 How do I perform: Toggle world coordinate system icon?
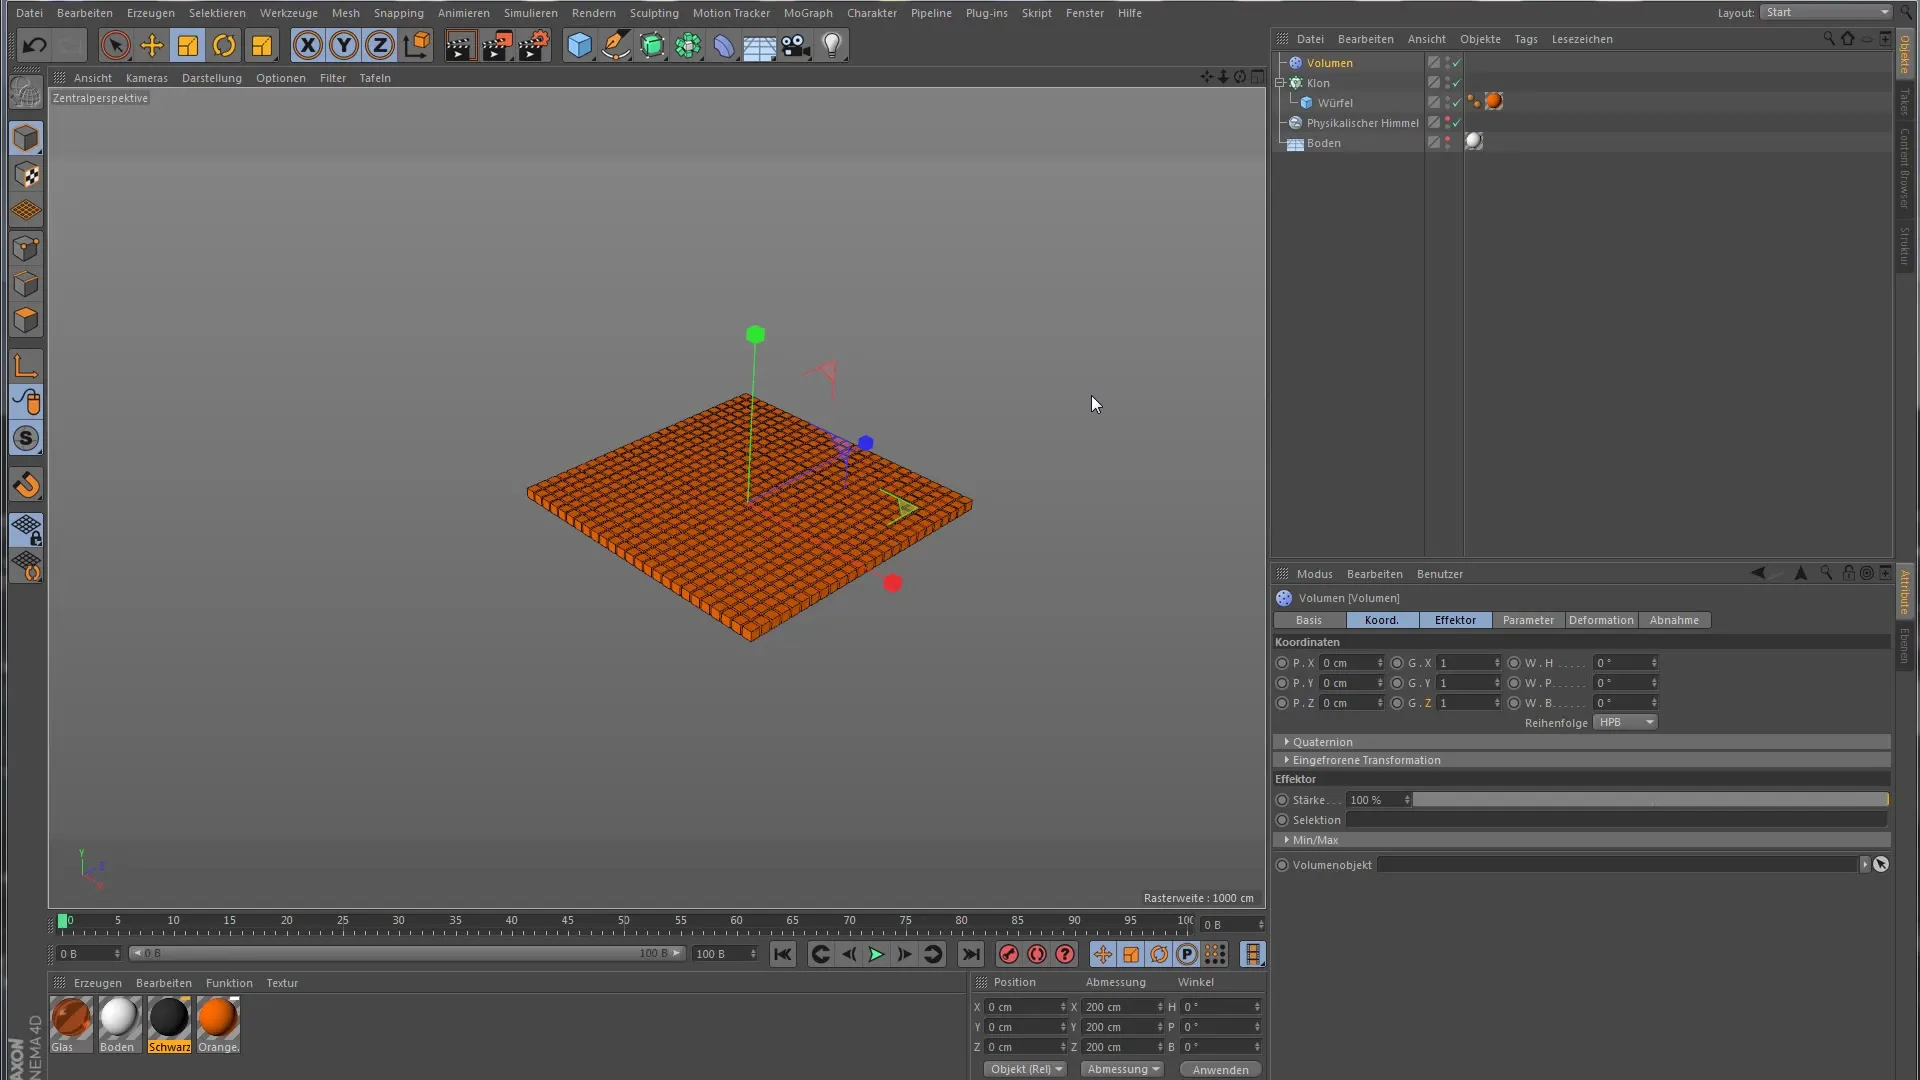tap(416, 45)
